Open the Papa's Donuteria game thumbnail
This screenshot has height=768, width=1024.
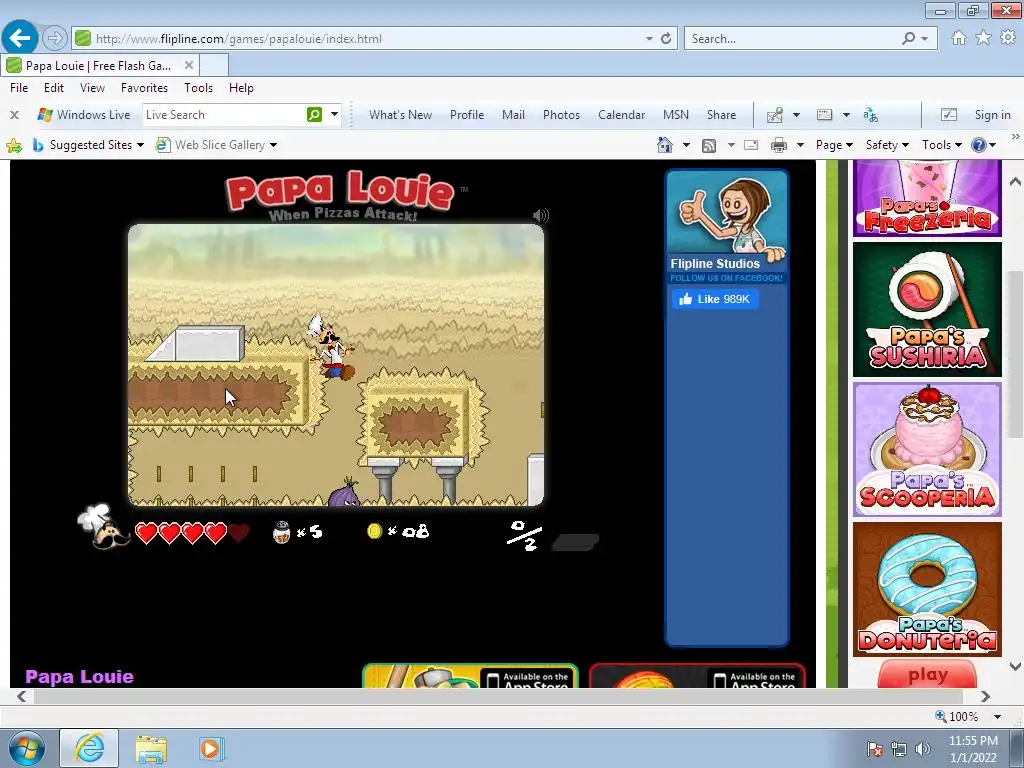point(927,589)
